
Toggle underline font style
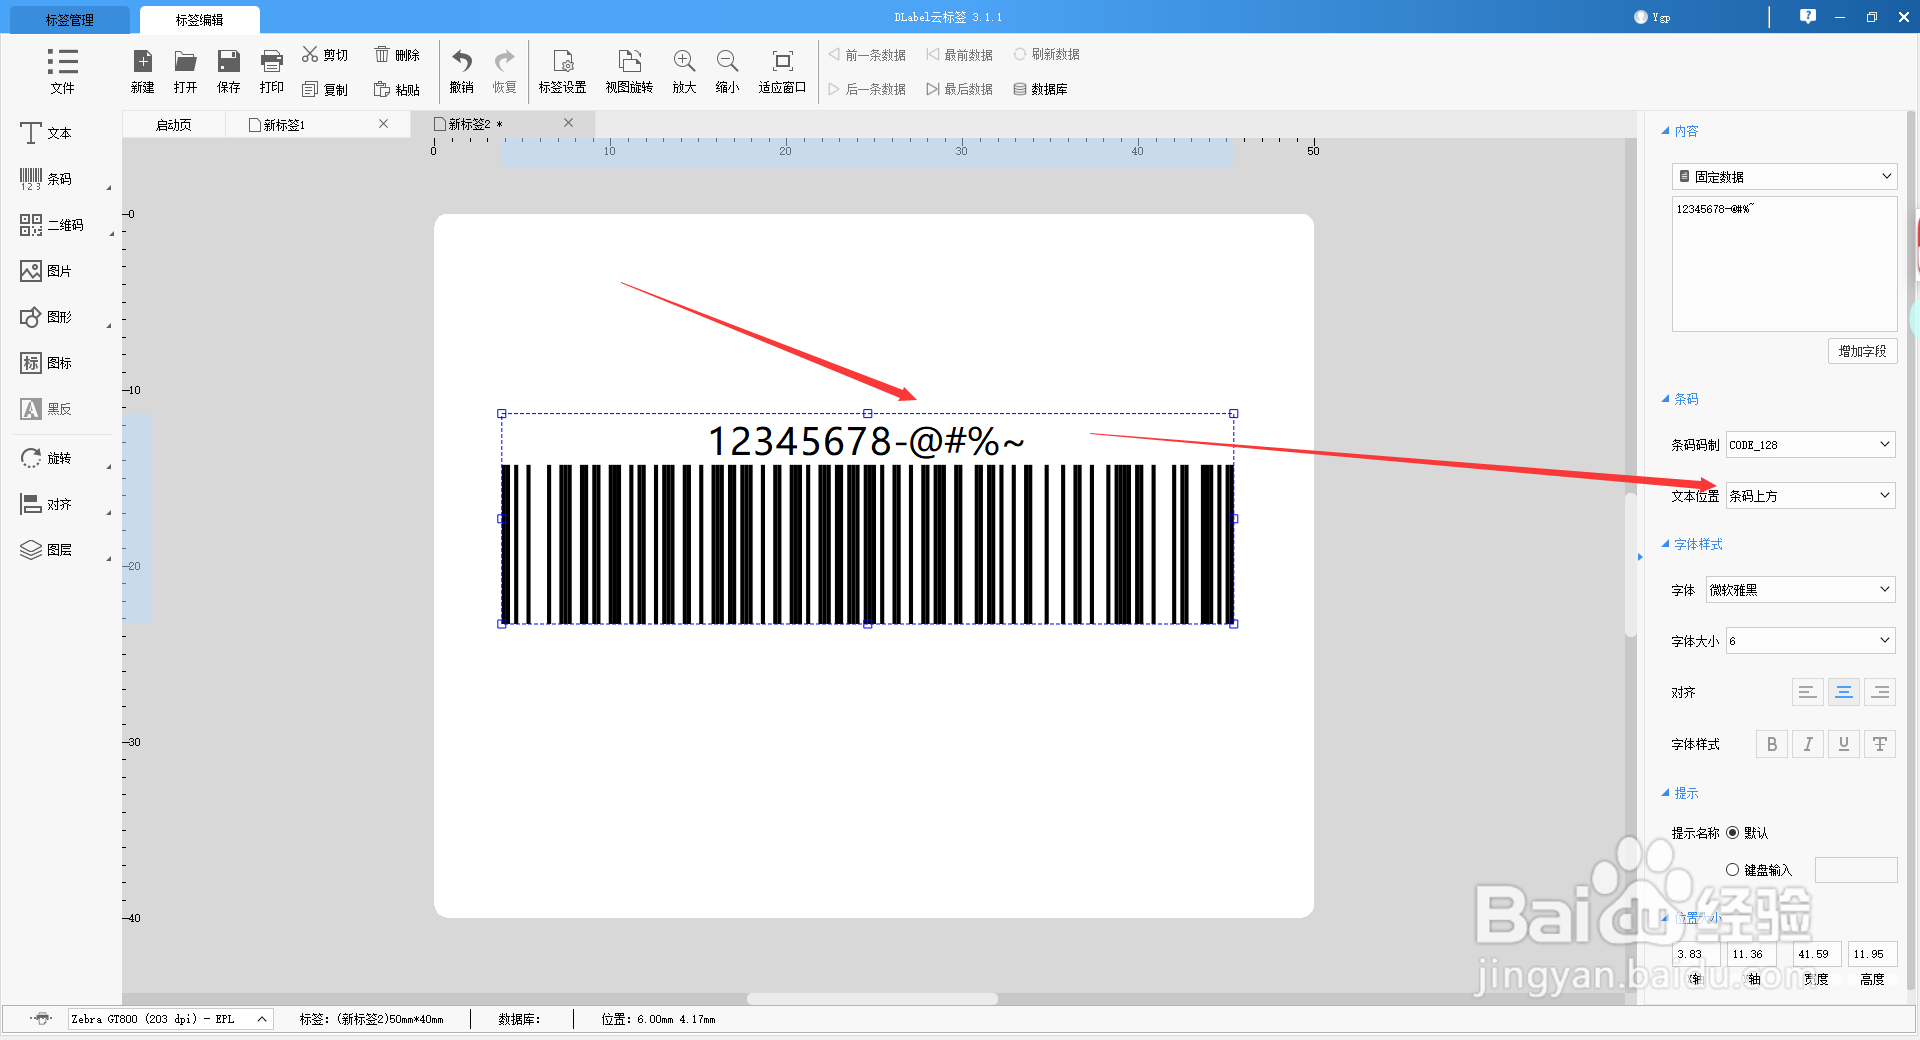point(1844,744)
